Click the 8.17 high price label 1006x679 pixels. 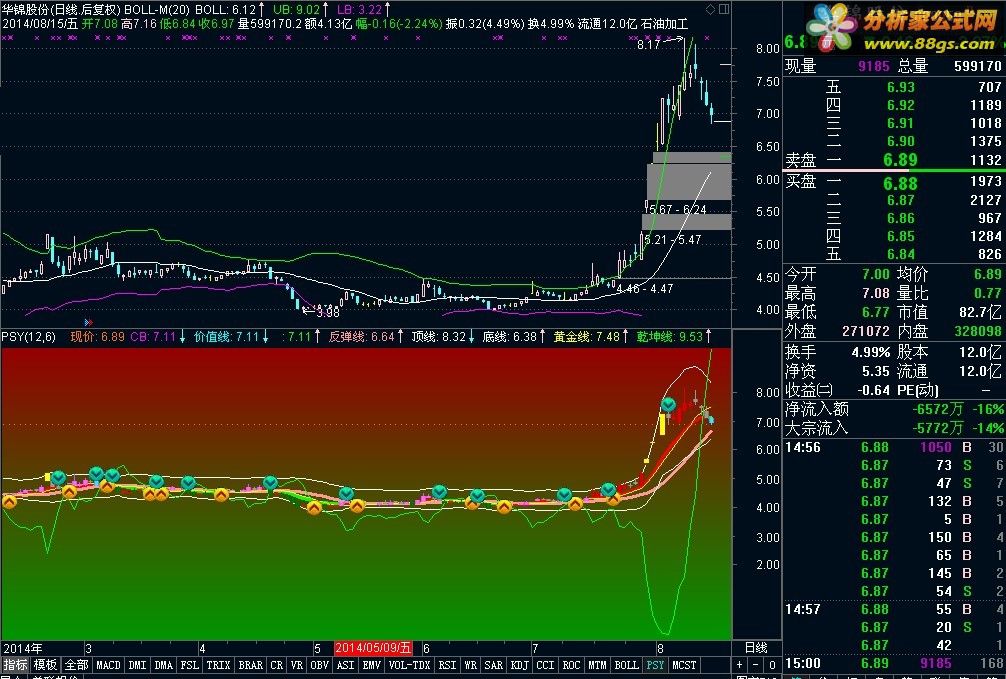click(648, 45)
